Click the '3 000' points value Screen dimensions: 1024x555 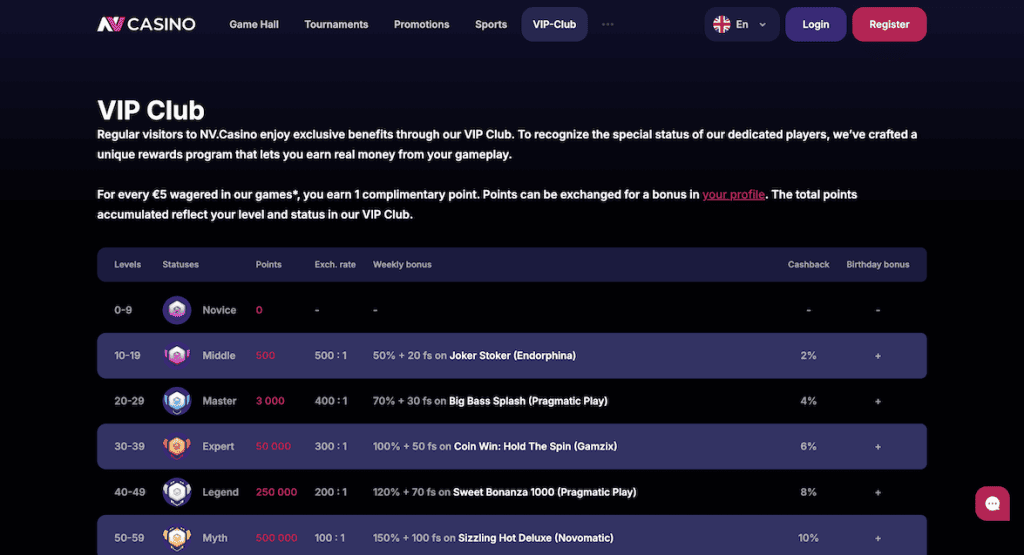click(x=270, y=401)
